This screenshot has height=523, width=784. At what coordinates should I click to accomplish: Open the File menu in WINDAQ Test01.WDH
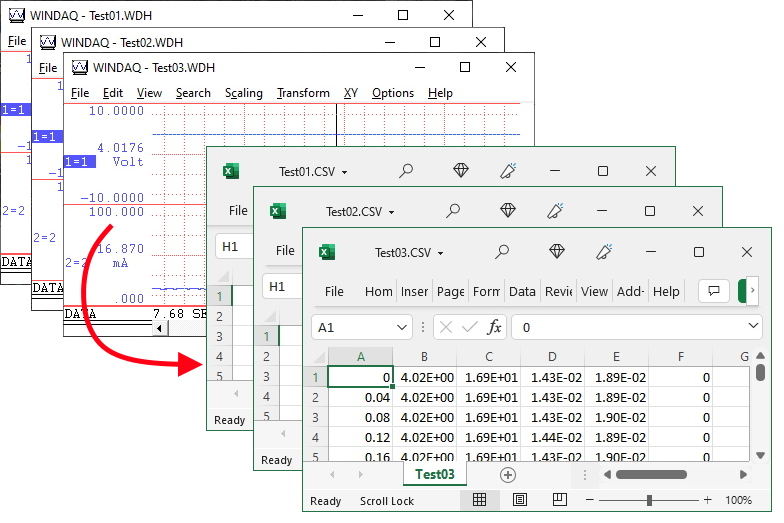pos(17,41)
